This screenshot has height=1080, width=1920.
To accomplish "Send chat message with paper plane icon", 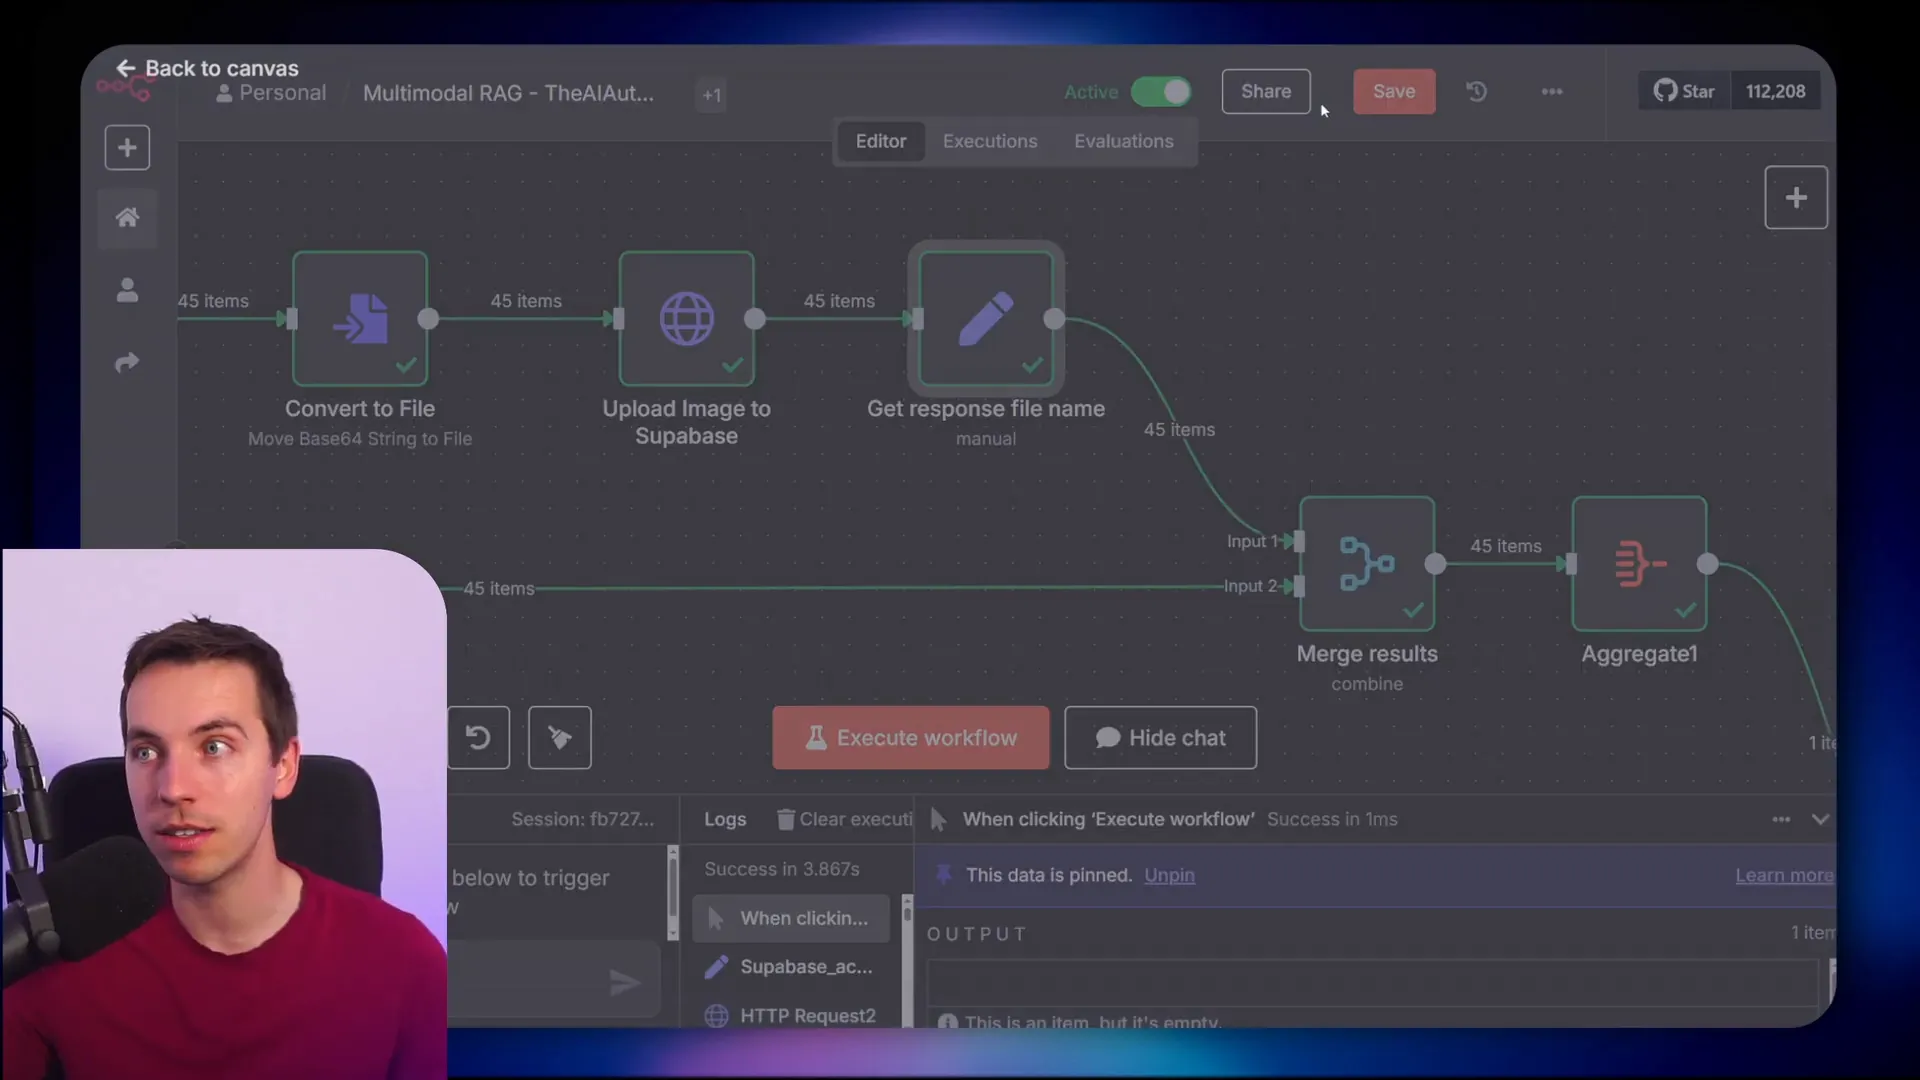I will [x=625, y=983].
